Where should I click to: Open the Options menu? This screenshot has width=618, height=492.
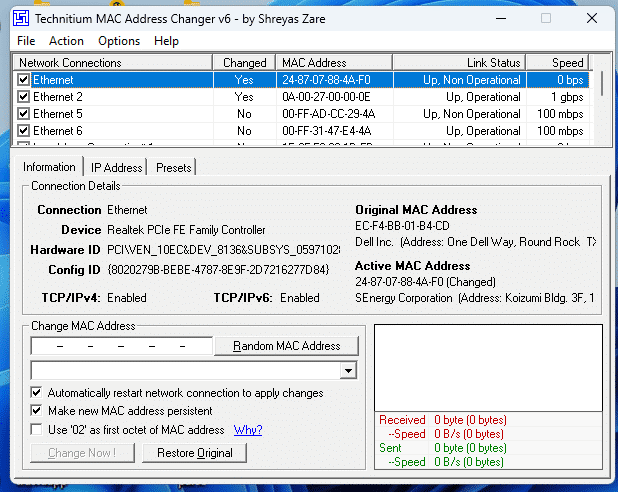(x=119, y=41)
